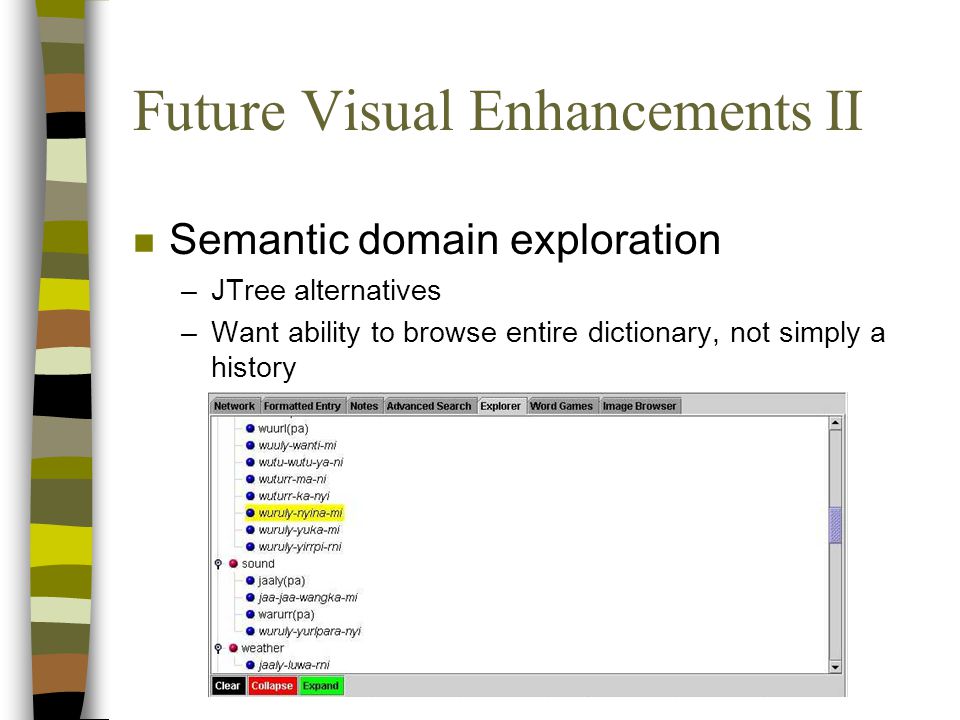This screenshot has height=720, width=960.
Task: Click the blue dot beside jaaly-luwa-rni
Action: click(250, 665)
